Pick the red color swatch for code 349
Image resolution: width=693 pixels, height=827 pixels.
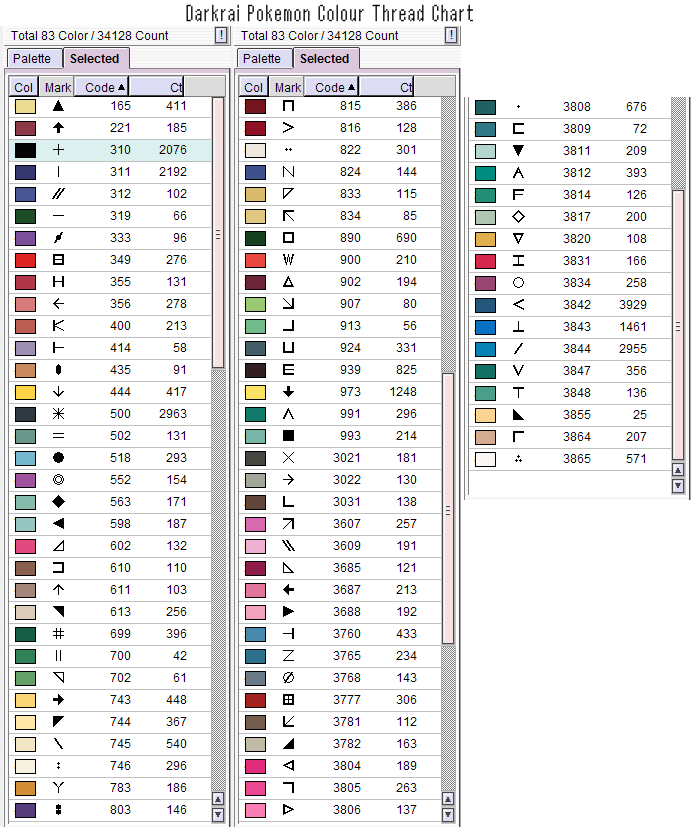(25, 260)
